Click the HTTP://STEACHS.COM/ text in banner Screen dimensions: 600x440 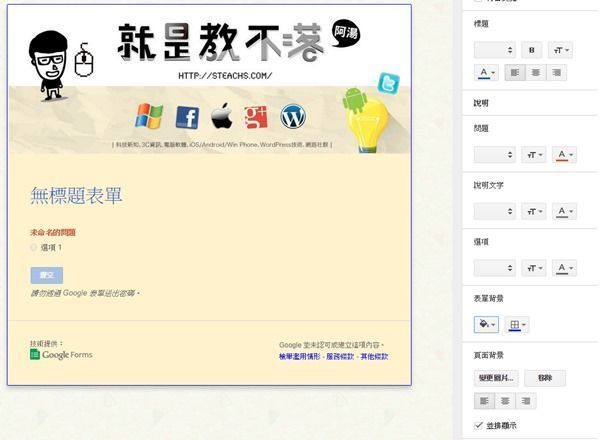225,76
